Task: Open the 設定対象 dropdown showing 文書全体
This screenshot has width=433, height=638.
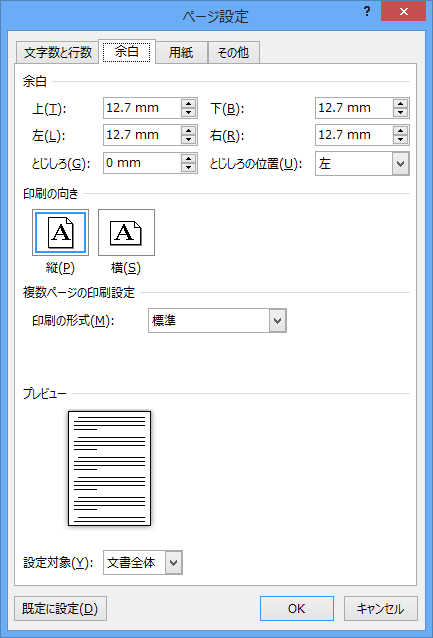Action: click(x=174, y=563)
